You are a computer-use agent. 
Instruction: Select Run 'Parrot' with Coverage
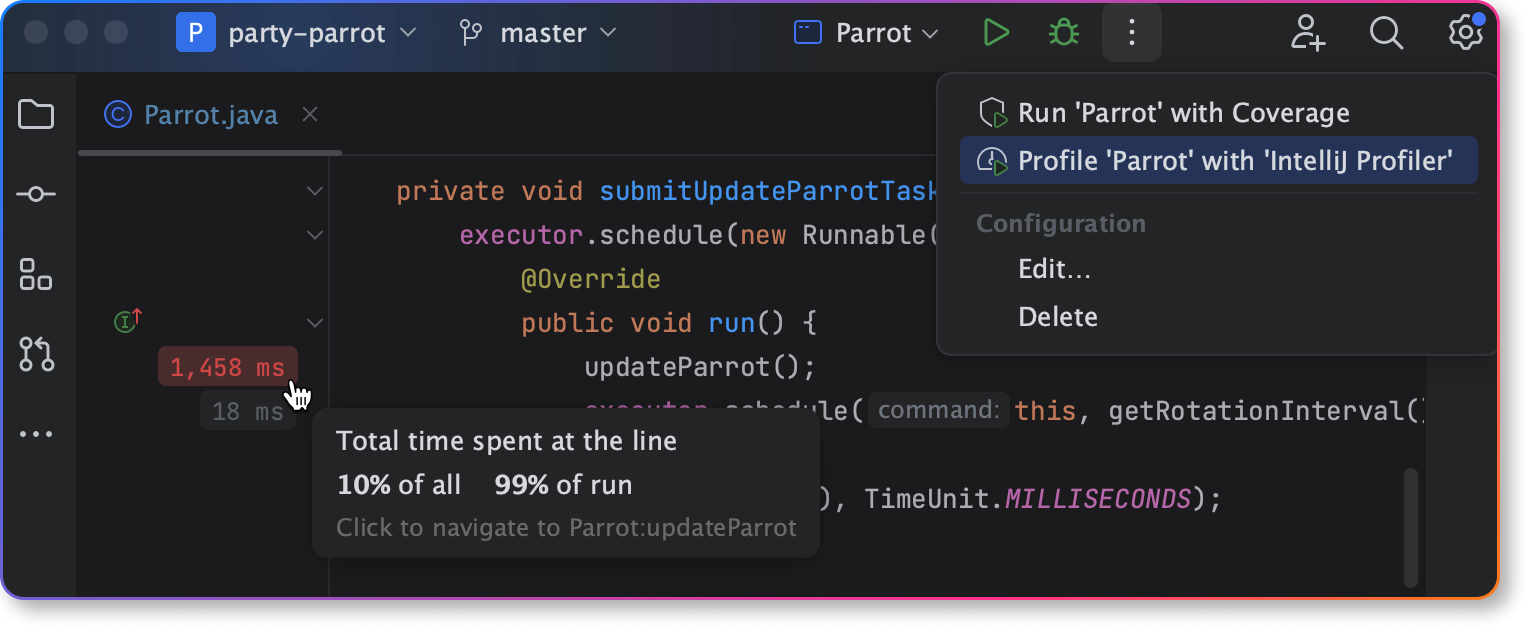point(1218,113)
